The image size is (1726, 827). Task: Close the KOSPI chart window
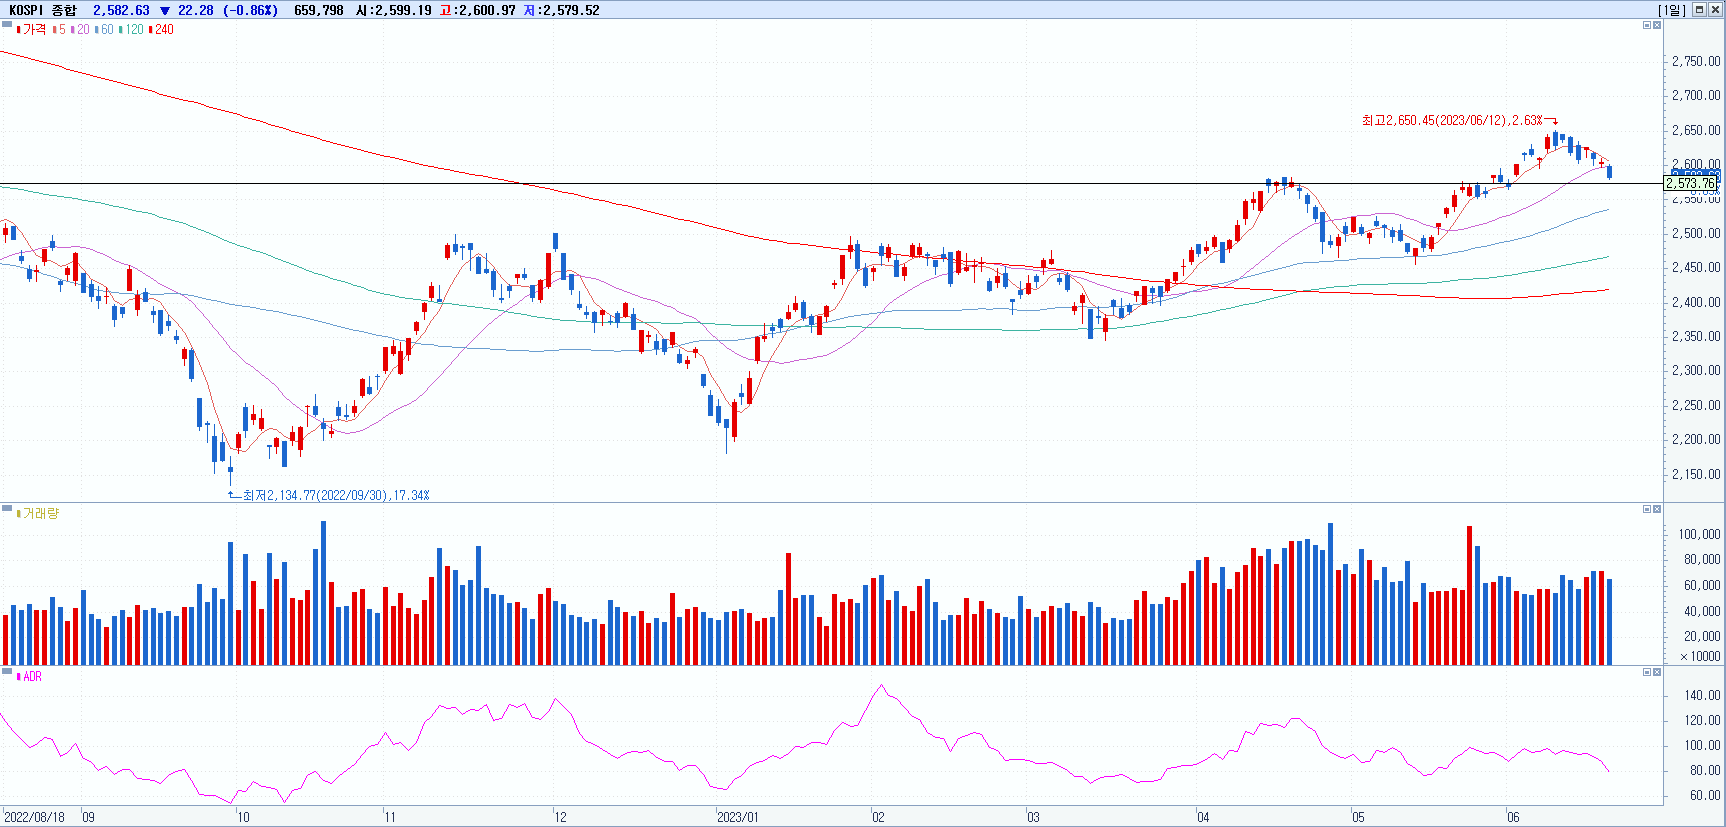click(x=1715, y=9)
